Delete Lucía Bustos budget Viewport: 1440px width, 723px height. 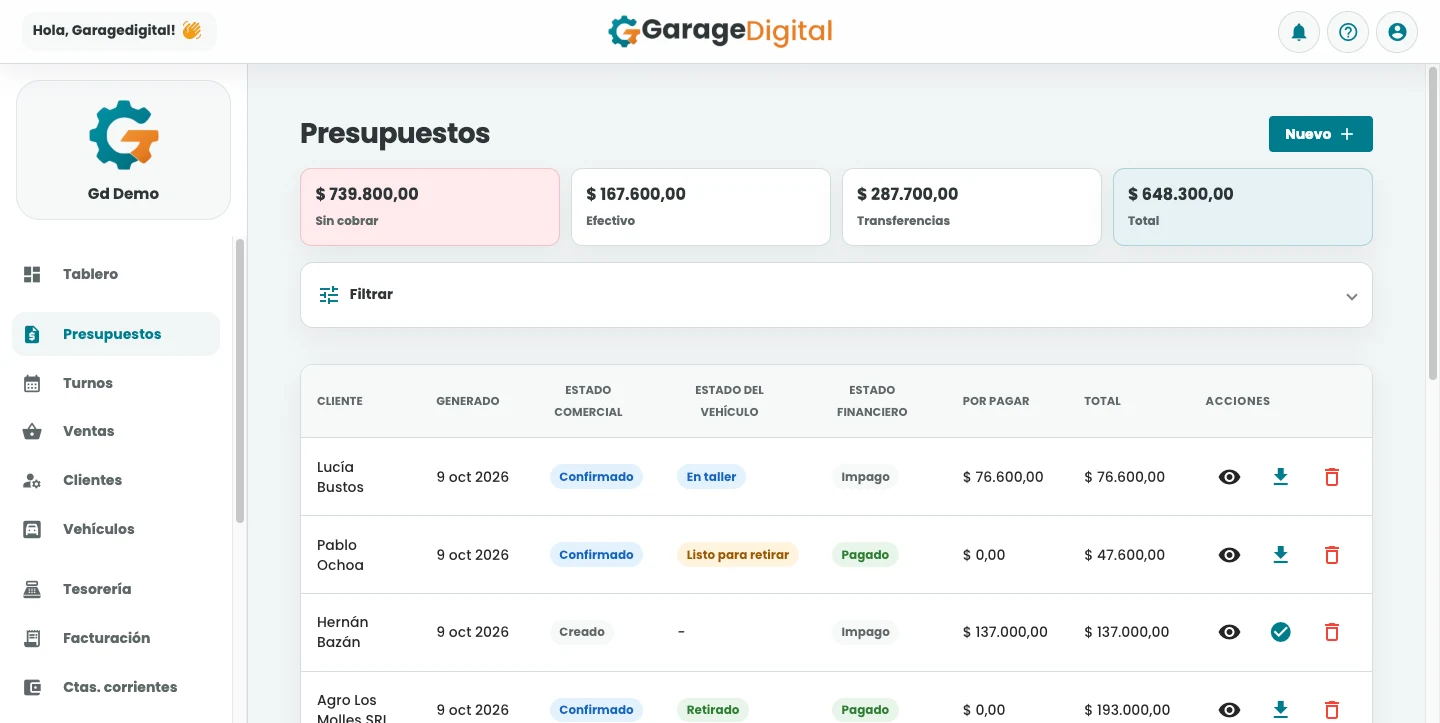(1332, 477)
